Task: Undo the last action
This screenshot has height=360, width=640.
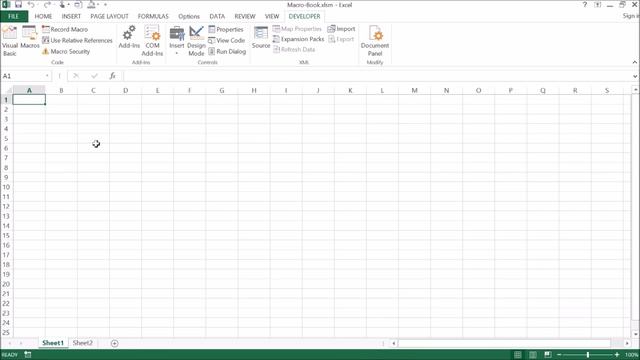Action: [31, 5]
